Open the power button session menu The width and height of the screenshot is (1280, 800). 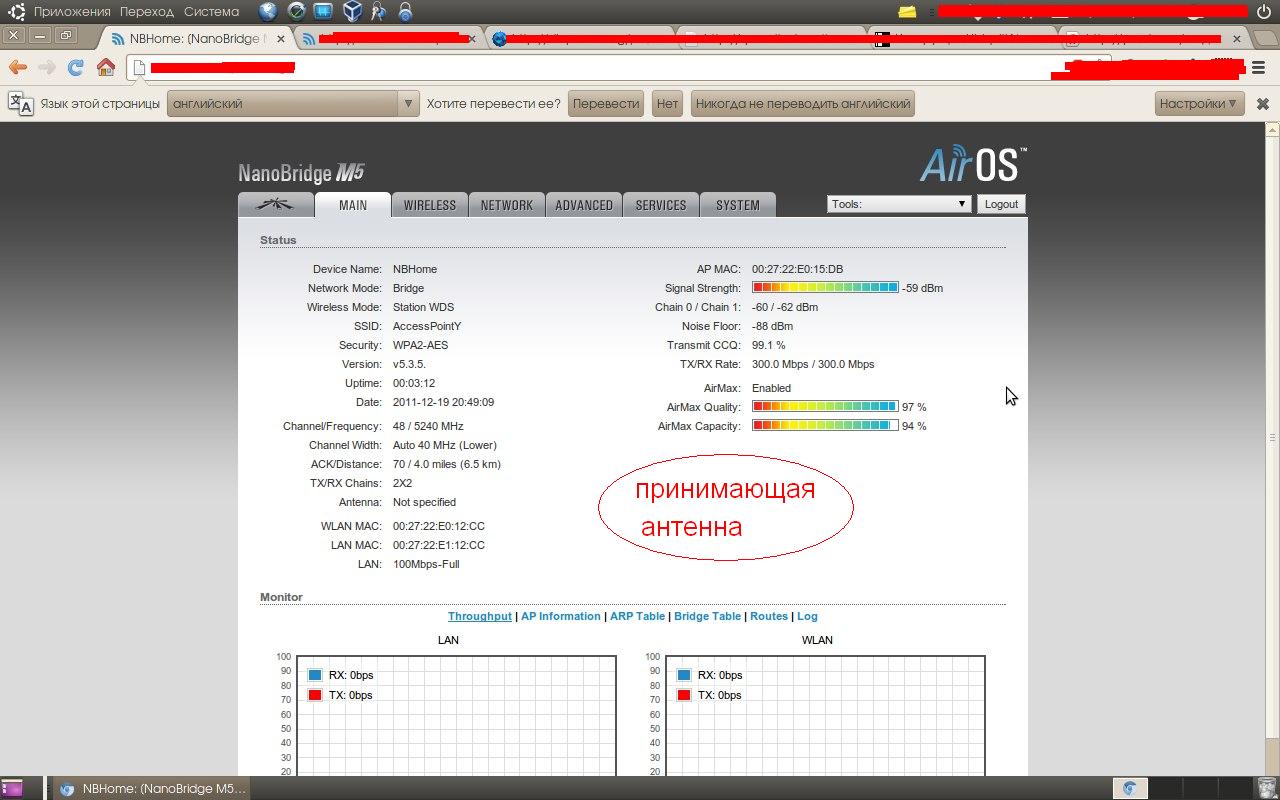pyautogui.click(x=1263, y=12)
